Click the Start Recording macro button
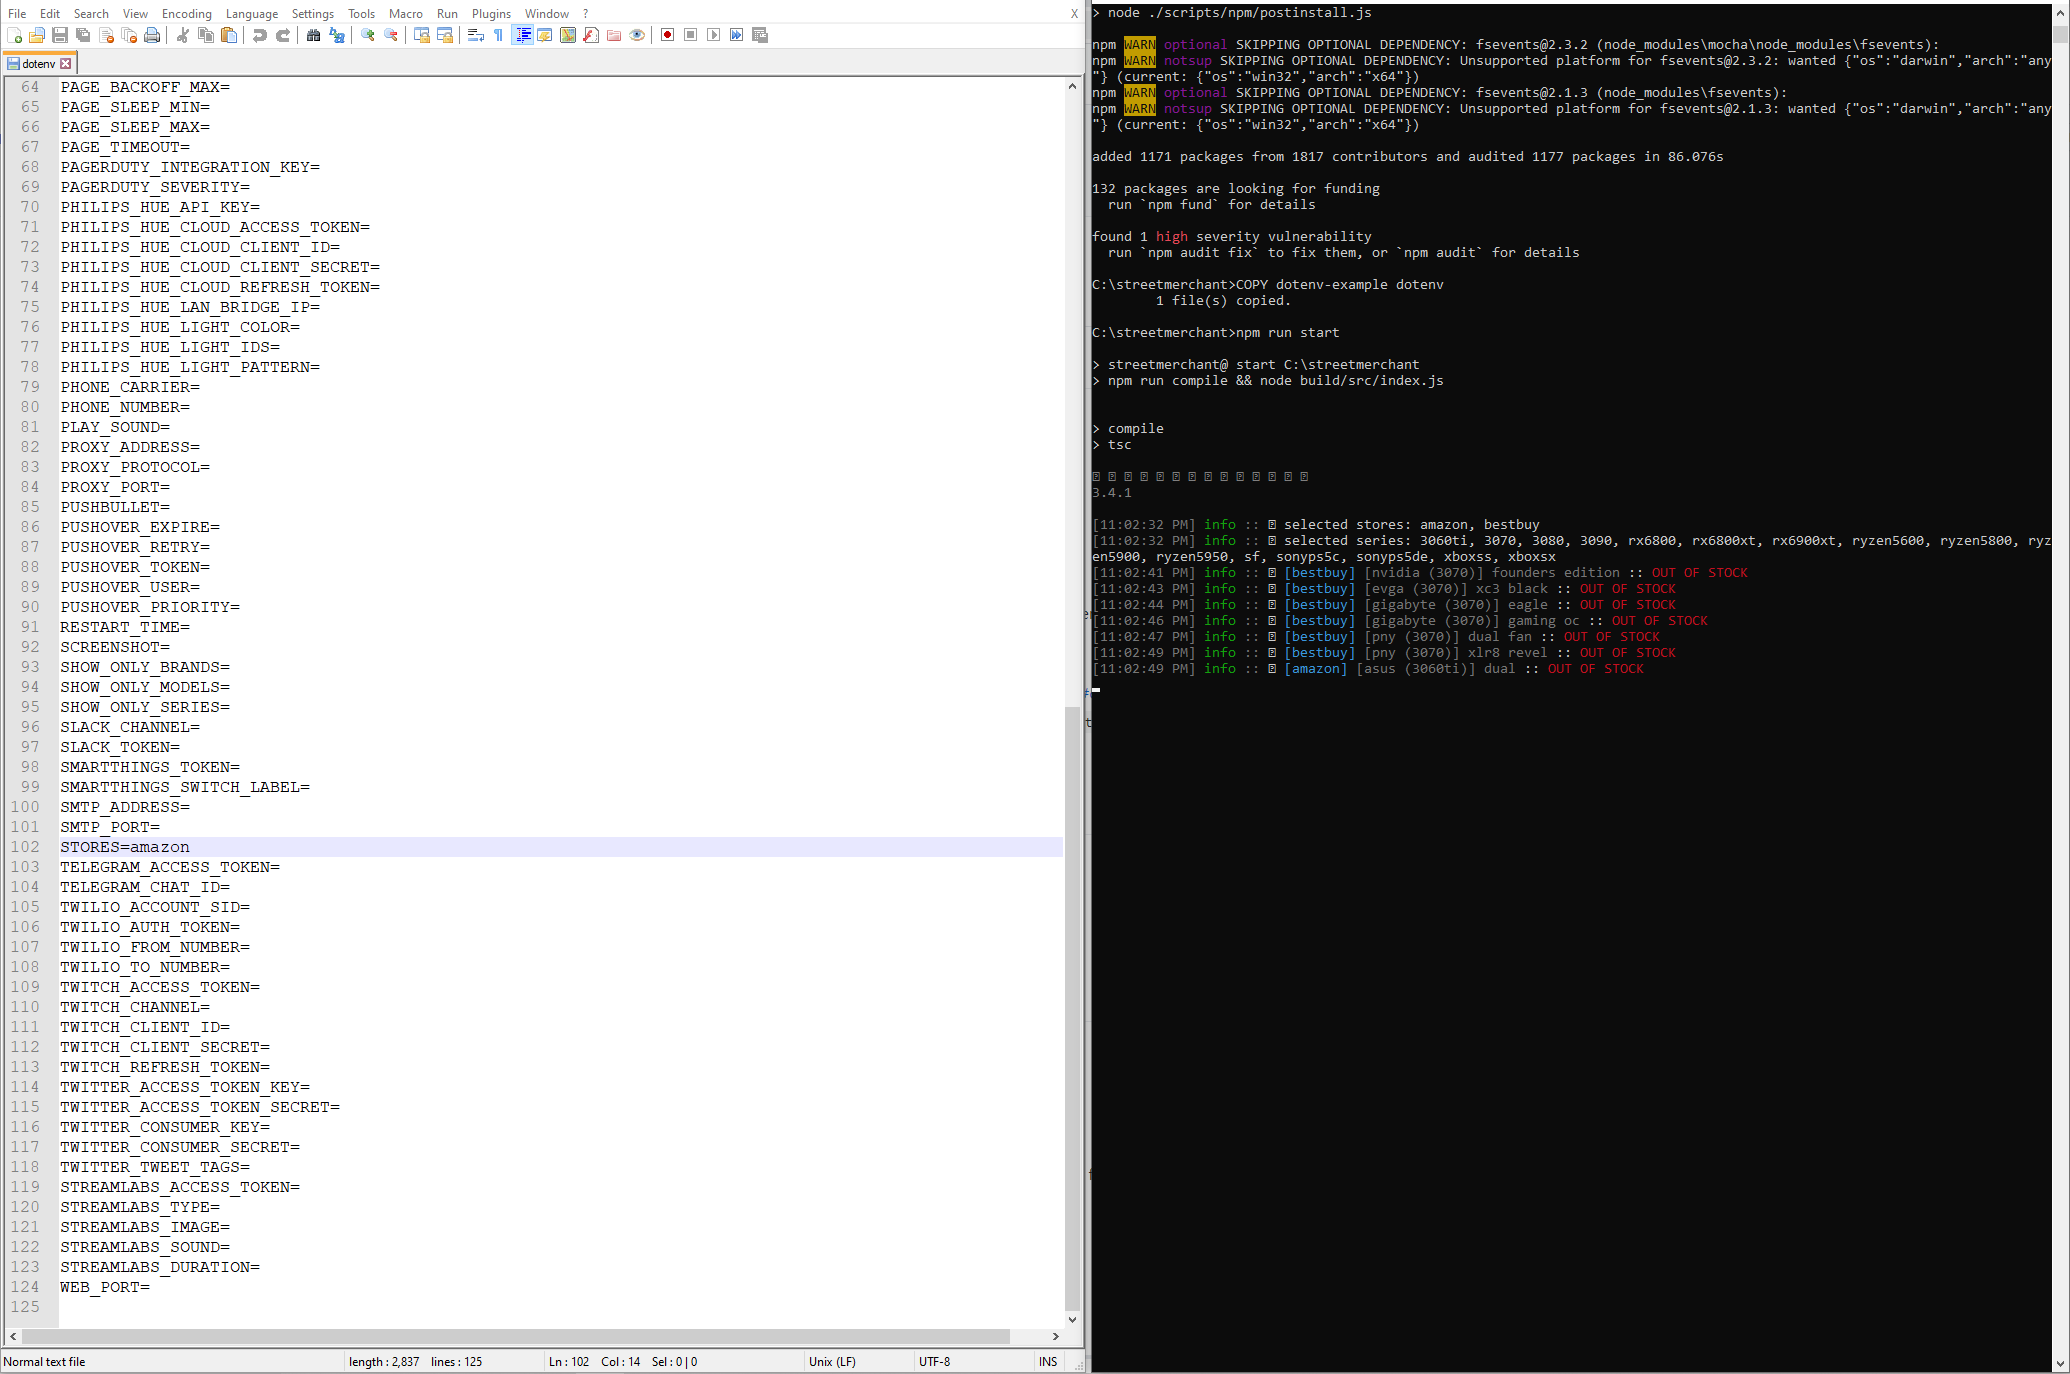 tap(667, 35)
